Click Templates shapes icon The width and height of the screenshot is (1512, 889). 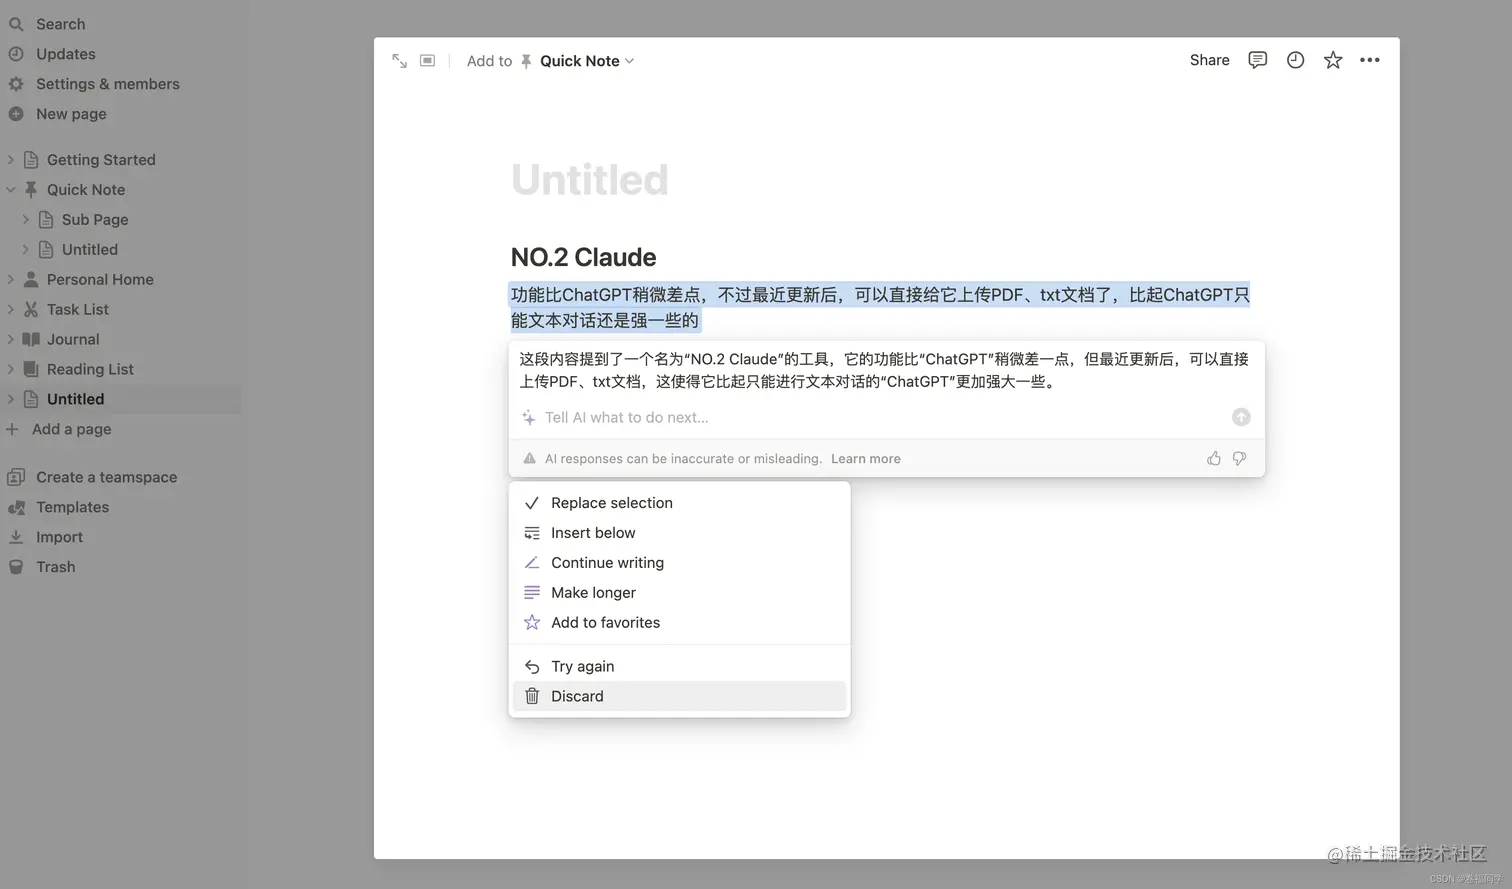click(16, 508)
